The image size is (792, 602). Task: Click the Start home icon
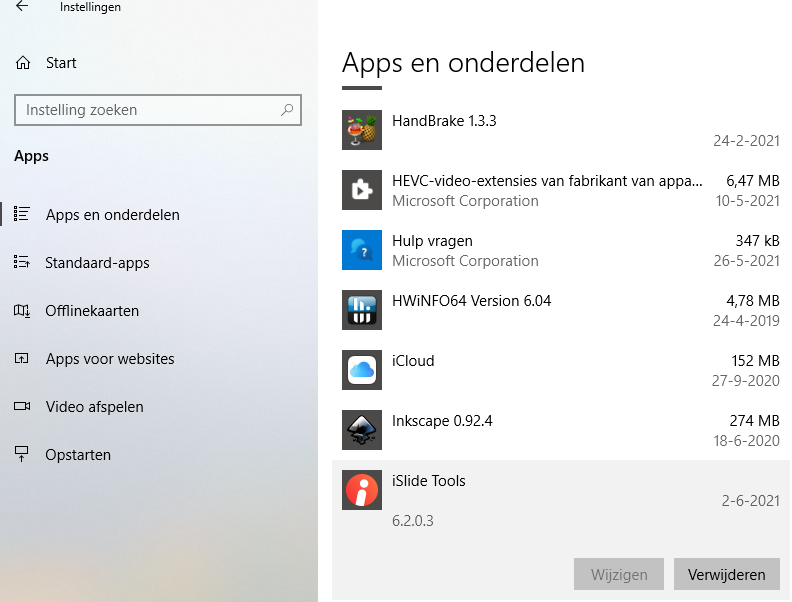(x=23, y=63)
